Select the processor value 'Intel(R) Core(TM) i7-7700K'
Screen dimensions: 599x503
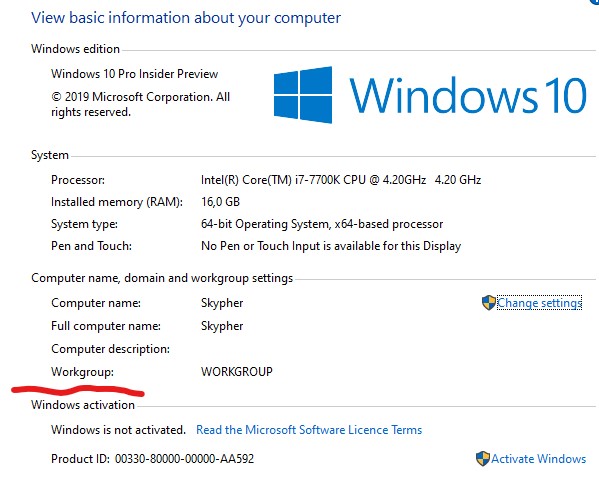tap(341, 180)
